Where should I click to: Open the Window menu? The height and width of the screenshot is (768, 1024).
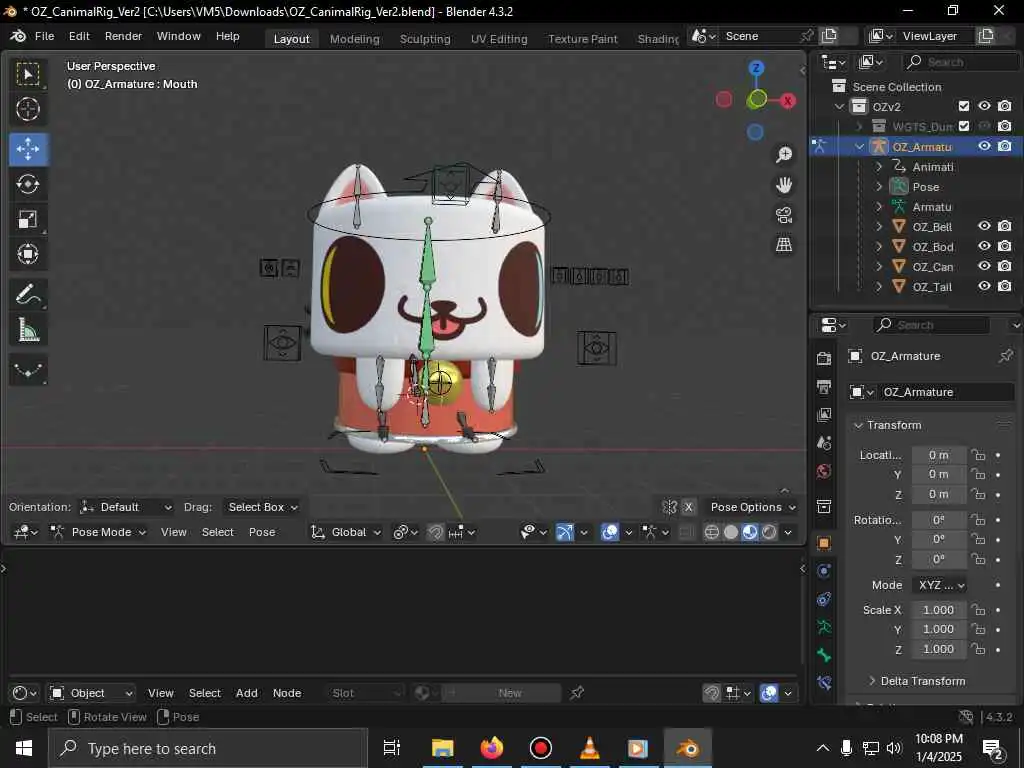[x=178, y=36]
